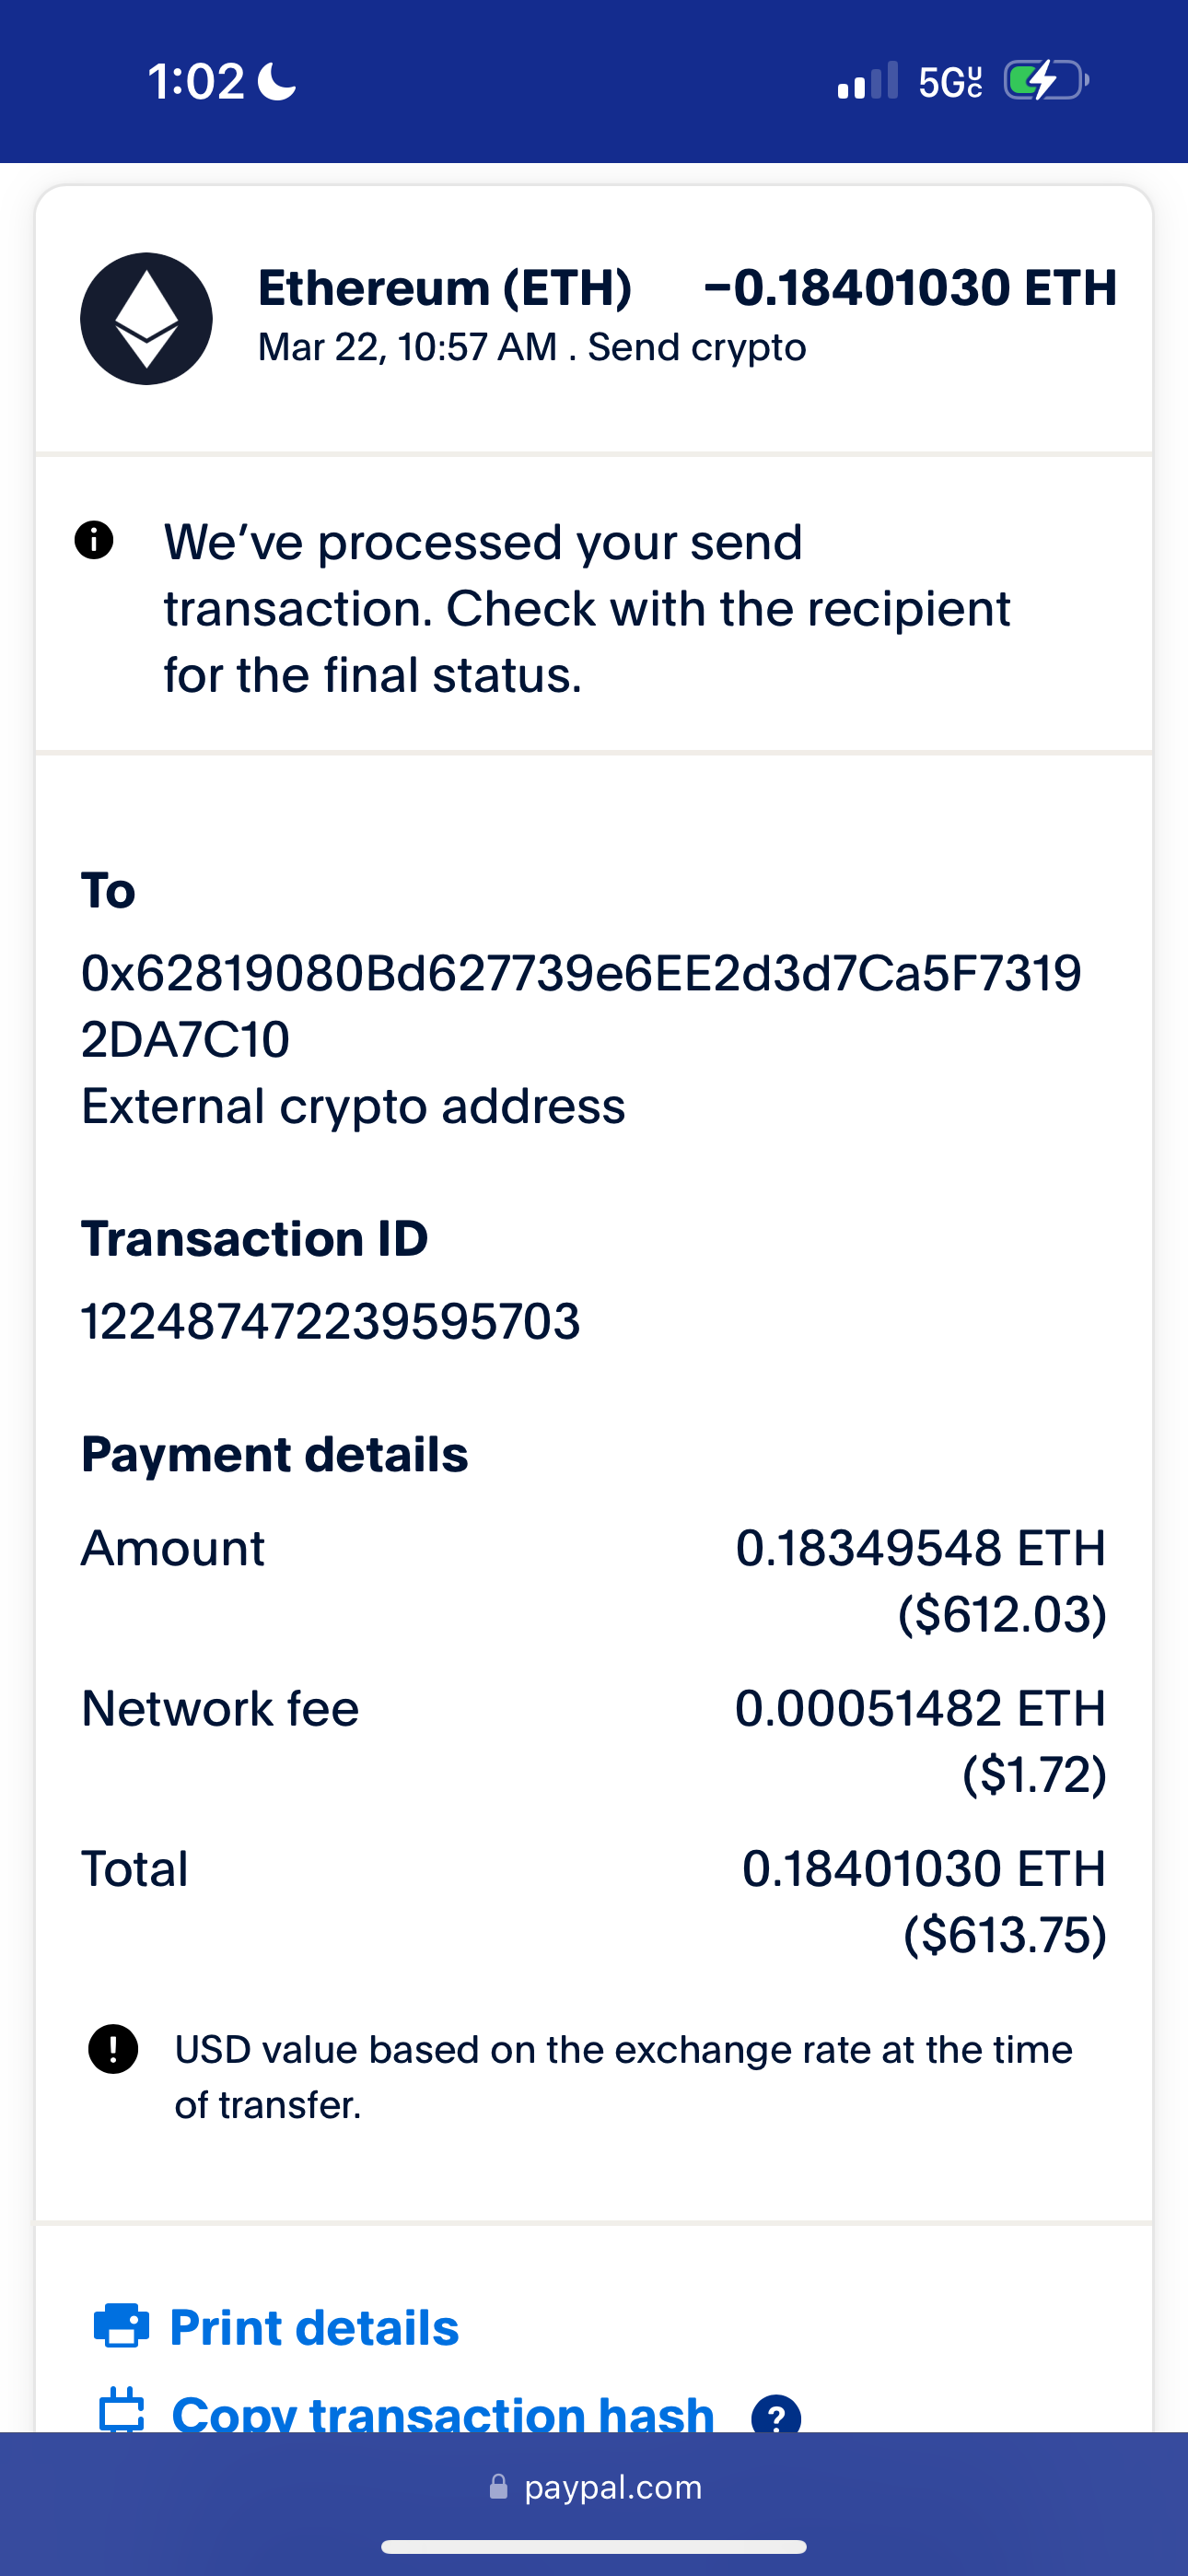1188x2576 pixels.
Task: Tap the lock icon beside paypal.com
Action: [x=498, y=2487]
